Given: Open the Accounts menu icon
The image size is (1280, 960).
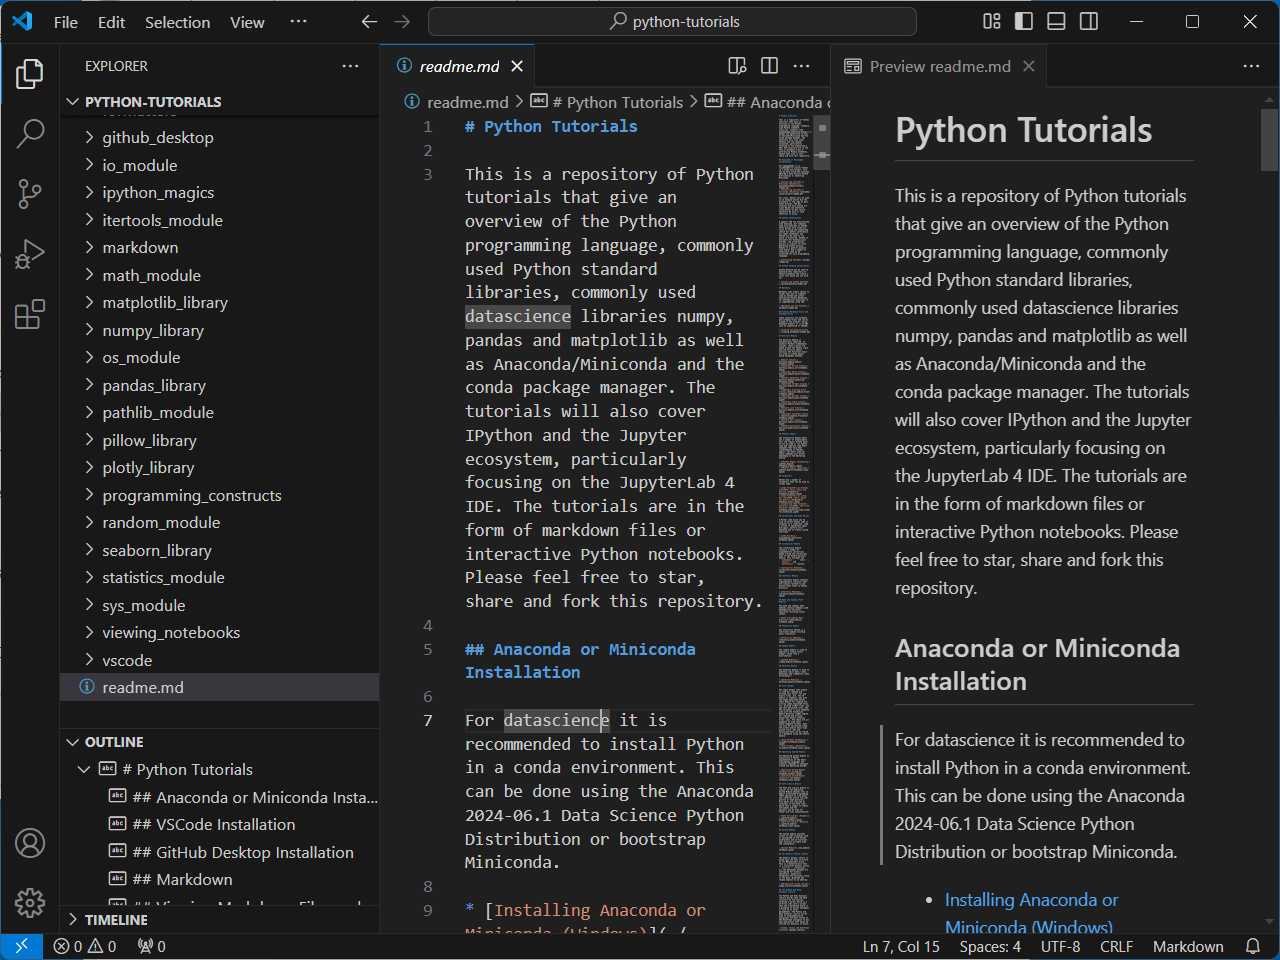Looking at the screenshot, I should click(x=30, y=843).
